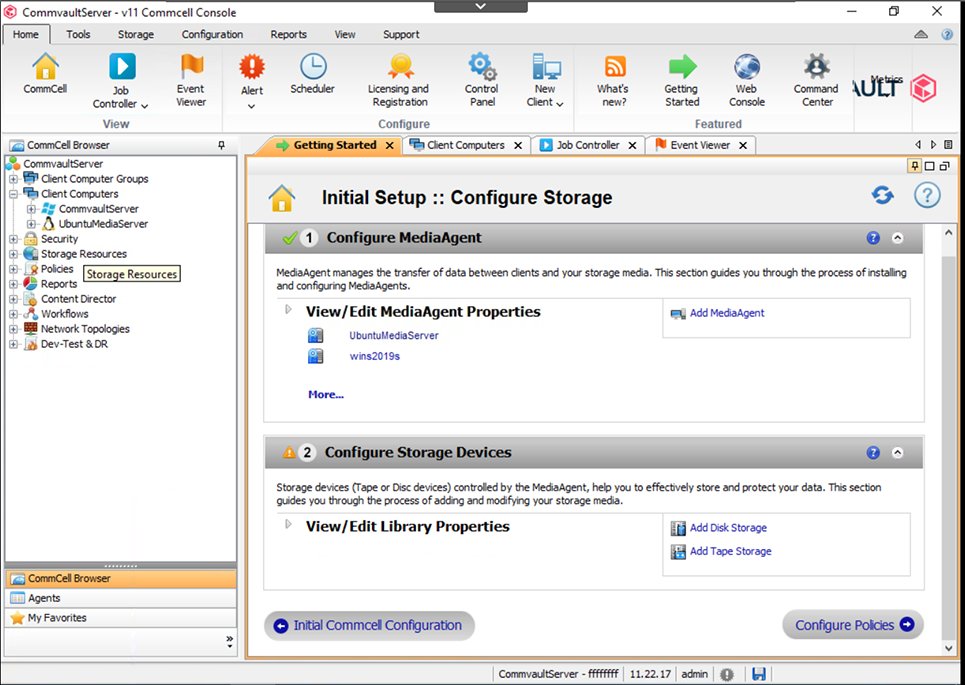Expand the Storage Resources tree node
This screenshot has height=685, width=965.
click(14, 254)
